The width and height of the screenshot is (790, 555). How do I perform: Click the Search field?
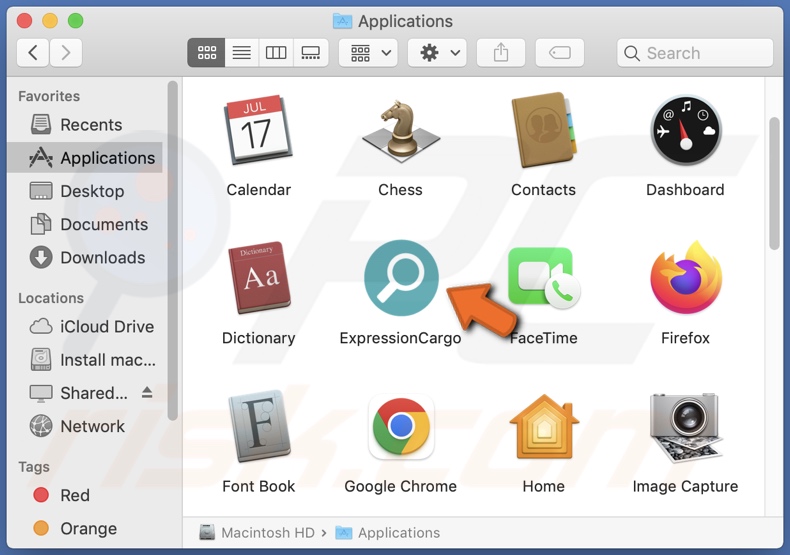(x=695, y=53)
